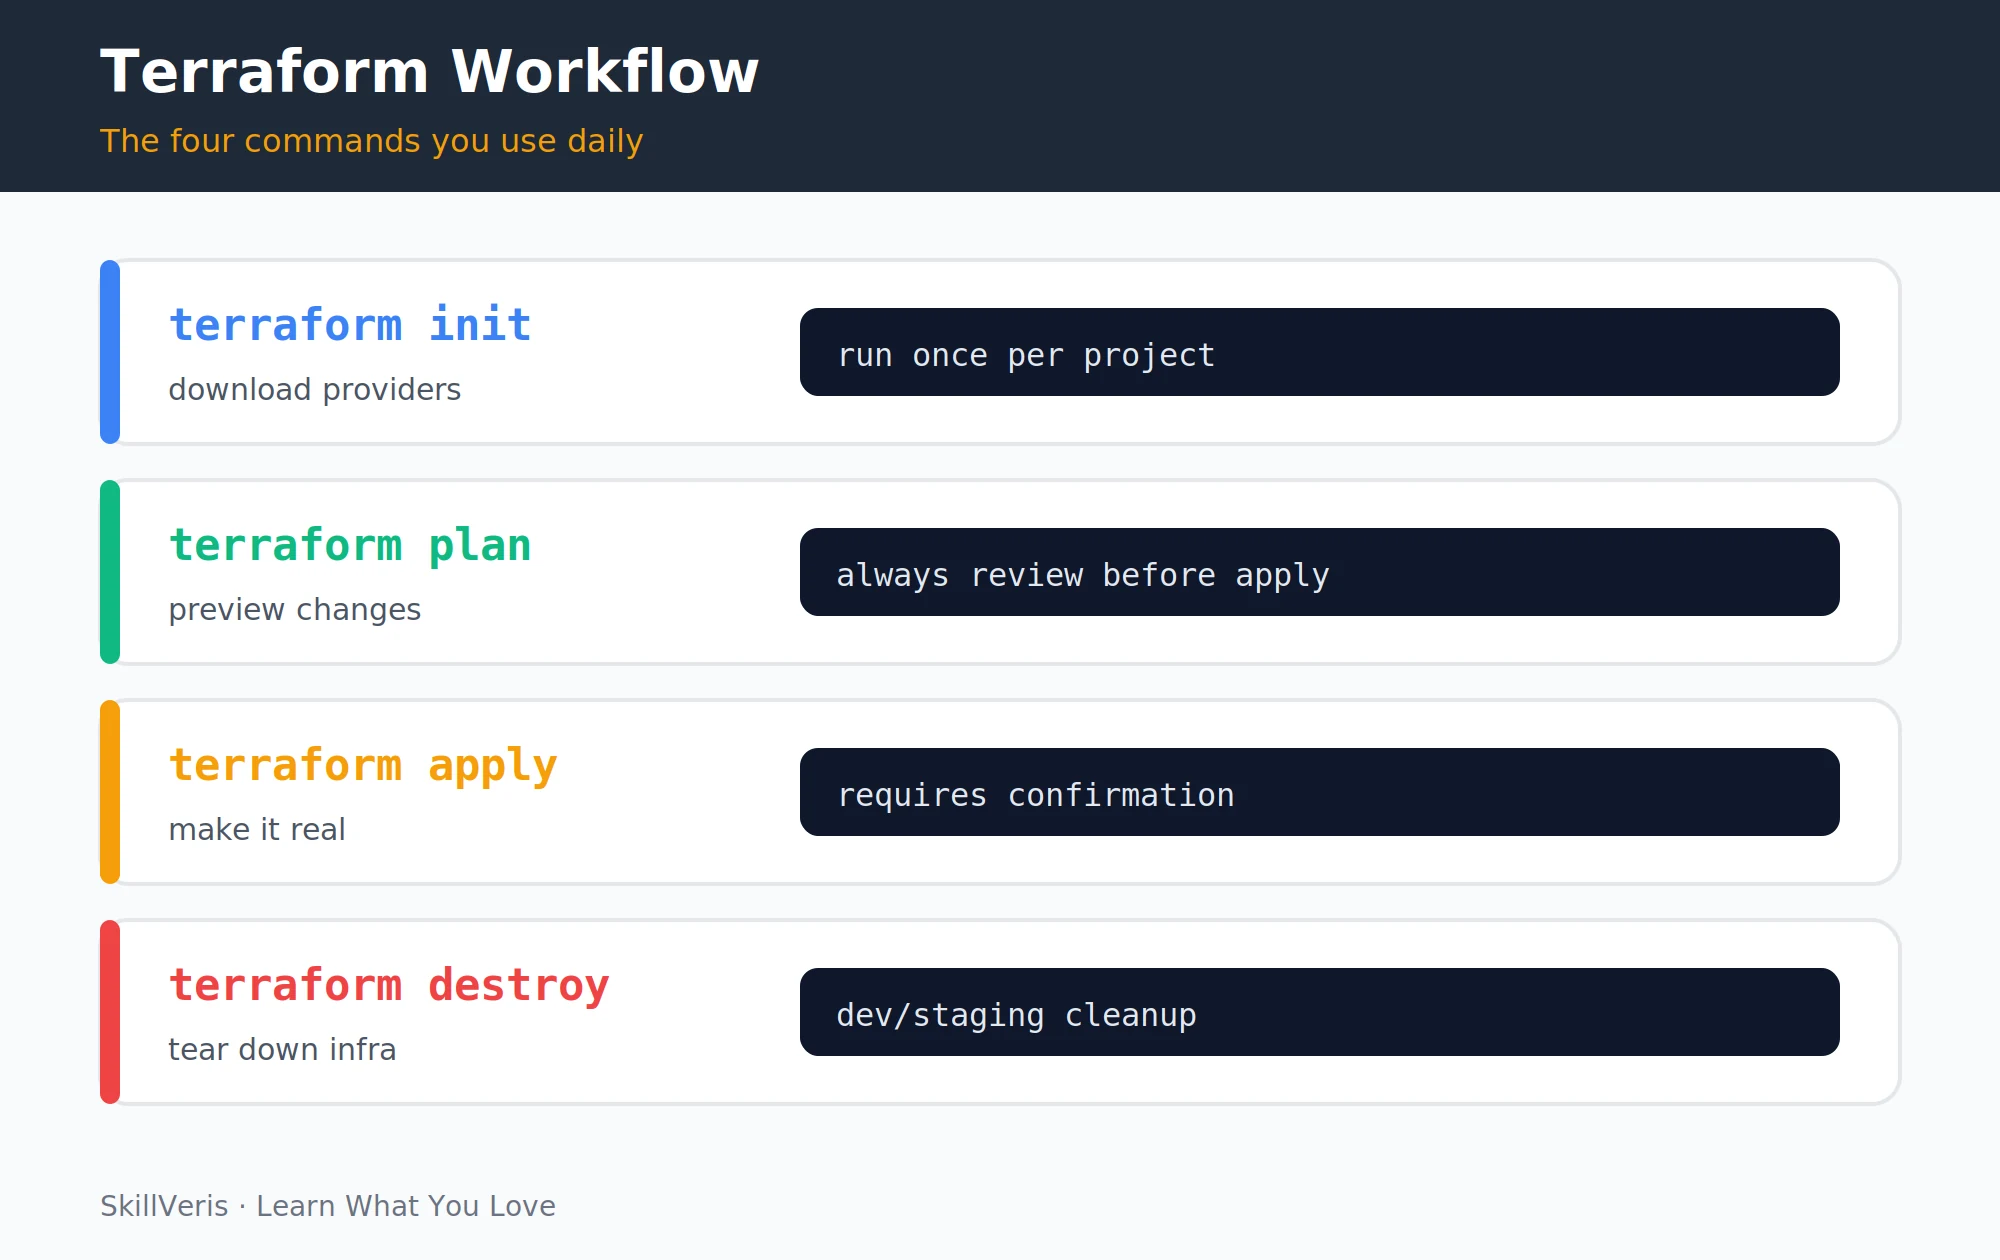Select the "download providers" description
This screenshot has height=1260, width=2000.
pos(314,389)
